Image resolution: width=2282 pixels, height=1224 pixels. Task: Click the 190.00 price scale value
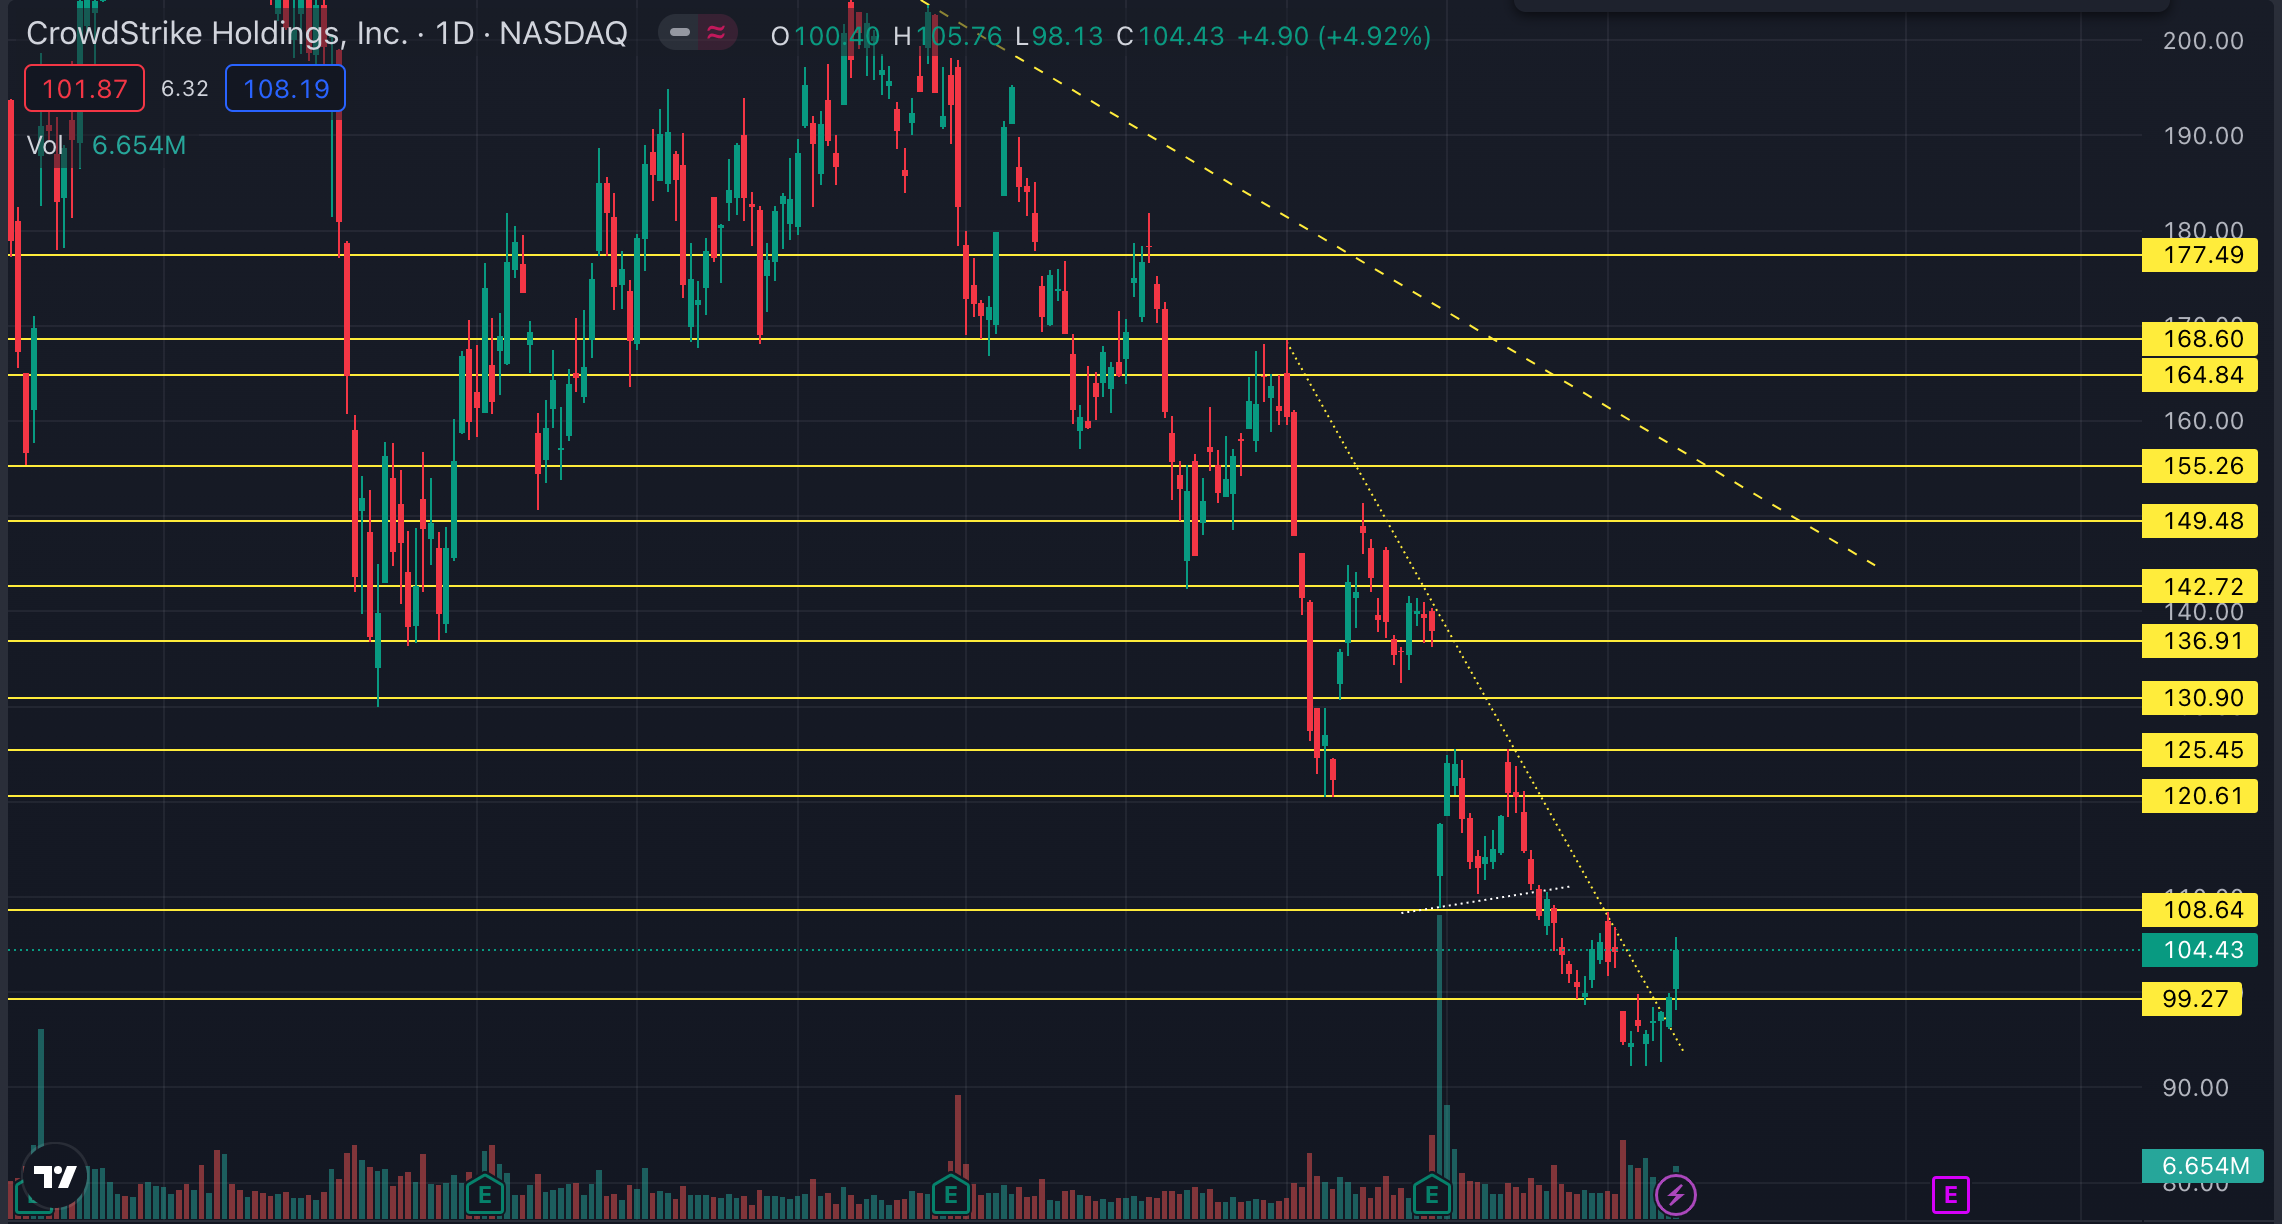point(2203,136)
